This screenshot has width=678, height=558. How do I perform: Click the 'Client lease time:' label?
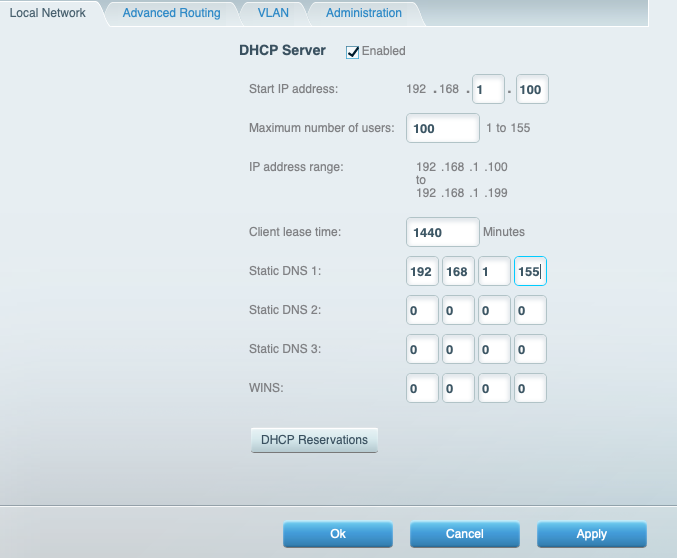tap(295, 232)
